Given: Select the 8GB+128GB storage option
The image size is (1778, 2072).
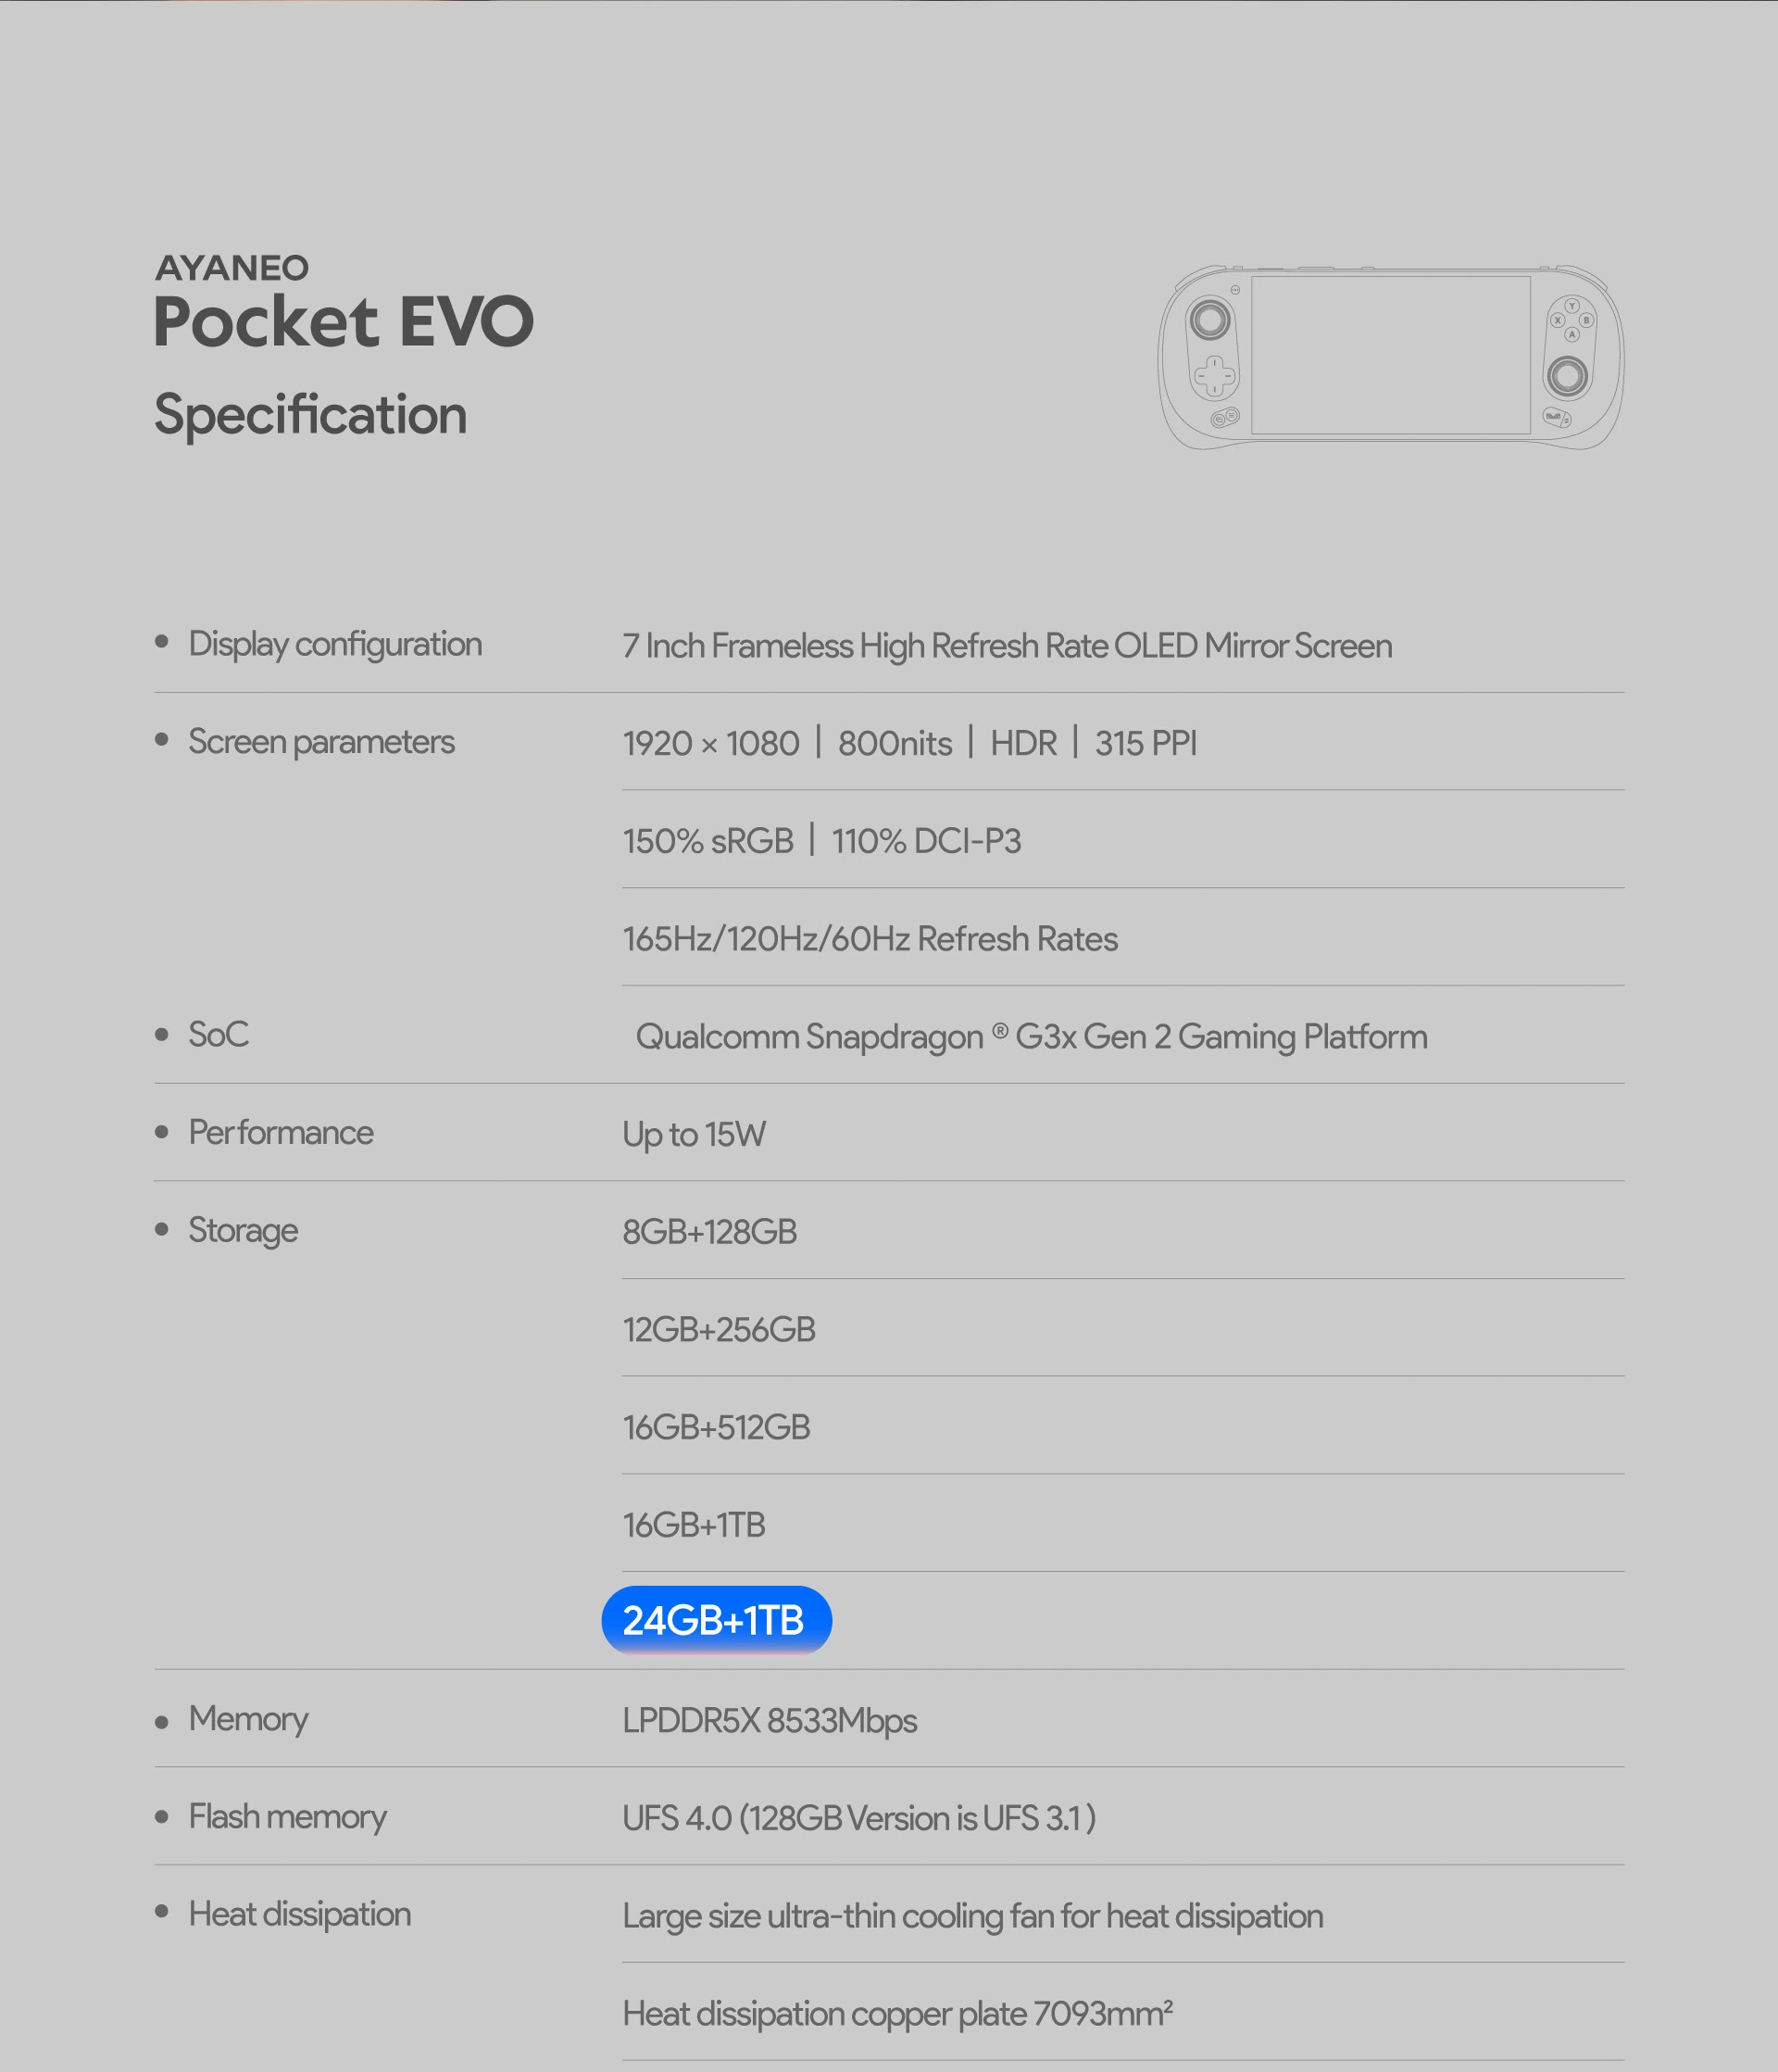Looking at the screenshot, I should [710, 1232].
